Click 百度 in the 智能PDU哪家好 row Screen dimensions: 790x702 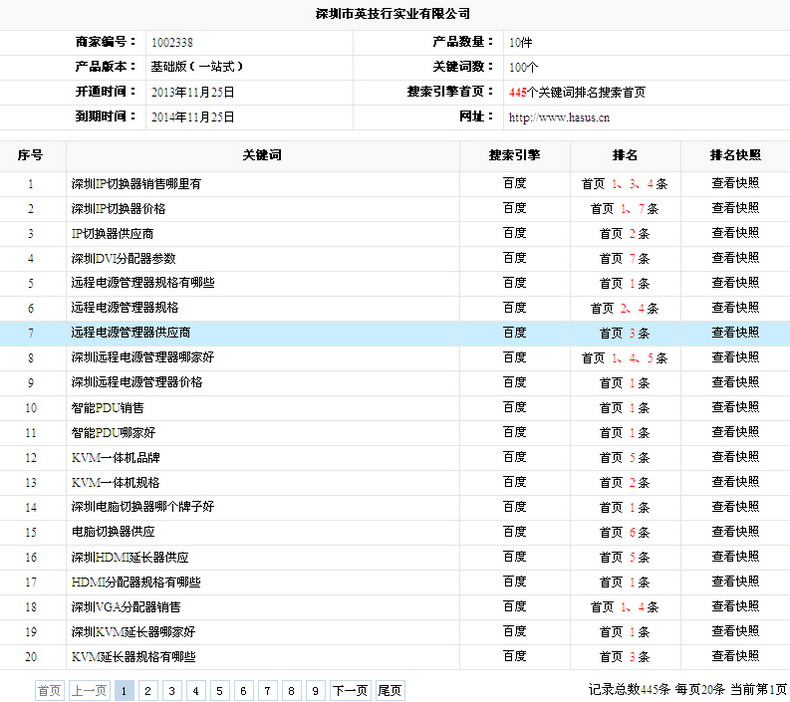[514, 432]
